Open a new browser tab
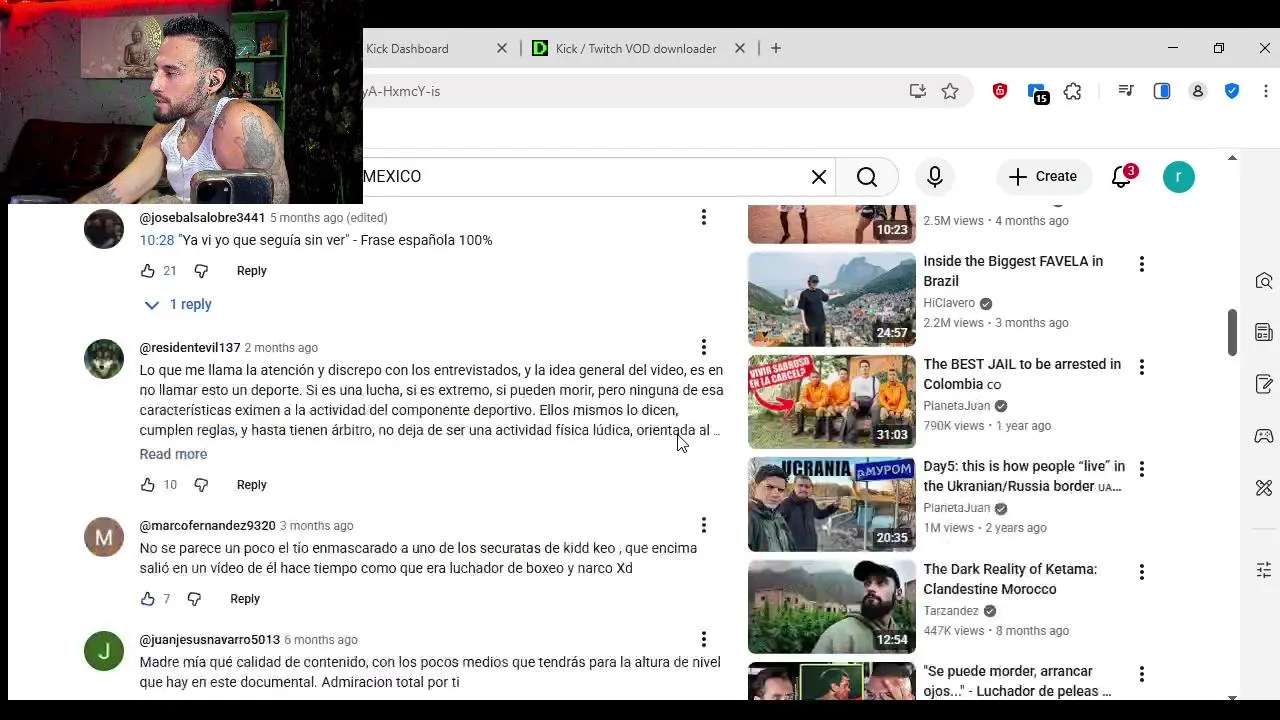The height and width of the screenshot is (720, 1280). 776,48
